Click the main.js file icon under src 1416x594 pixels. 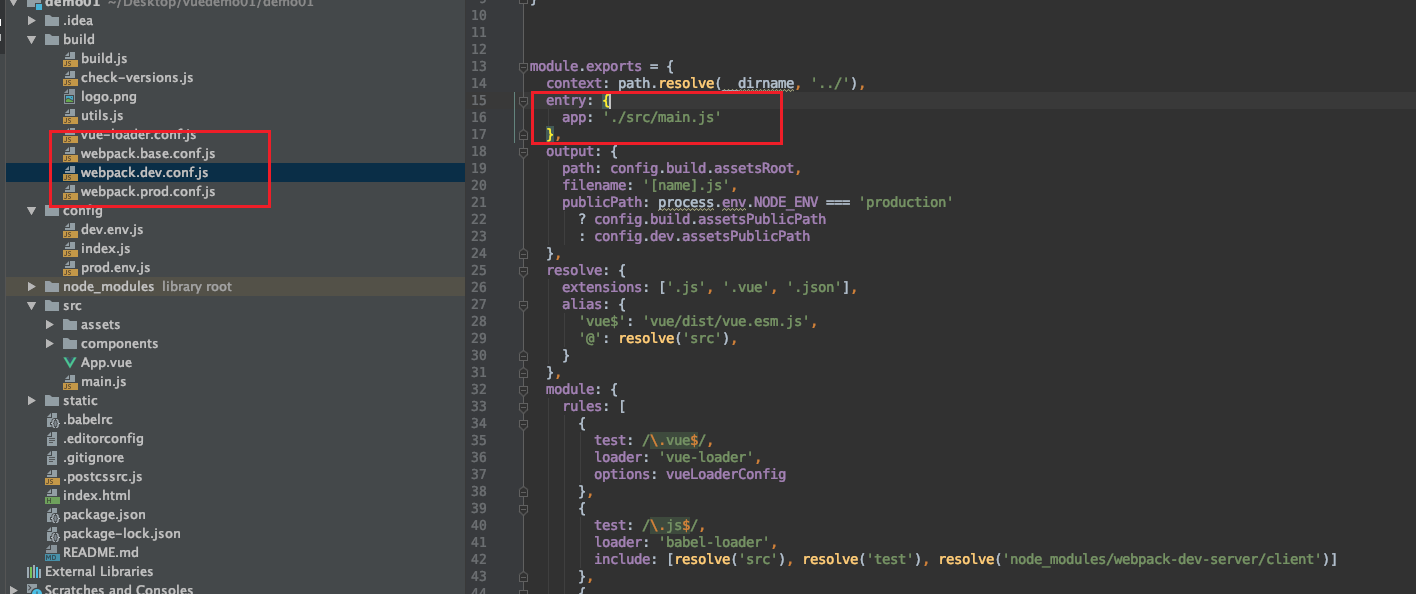pyautogui.click(x=70, y=382)
